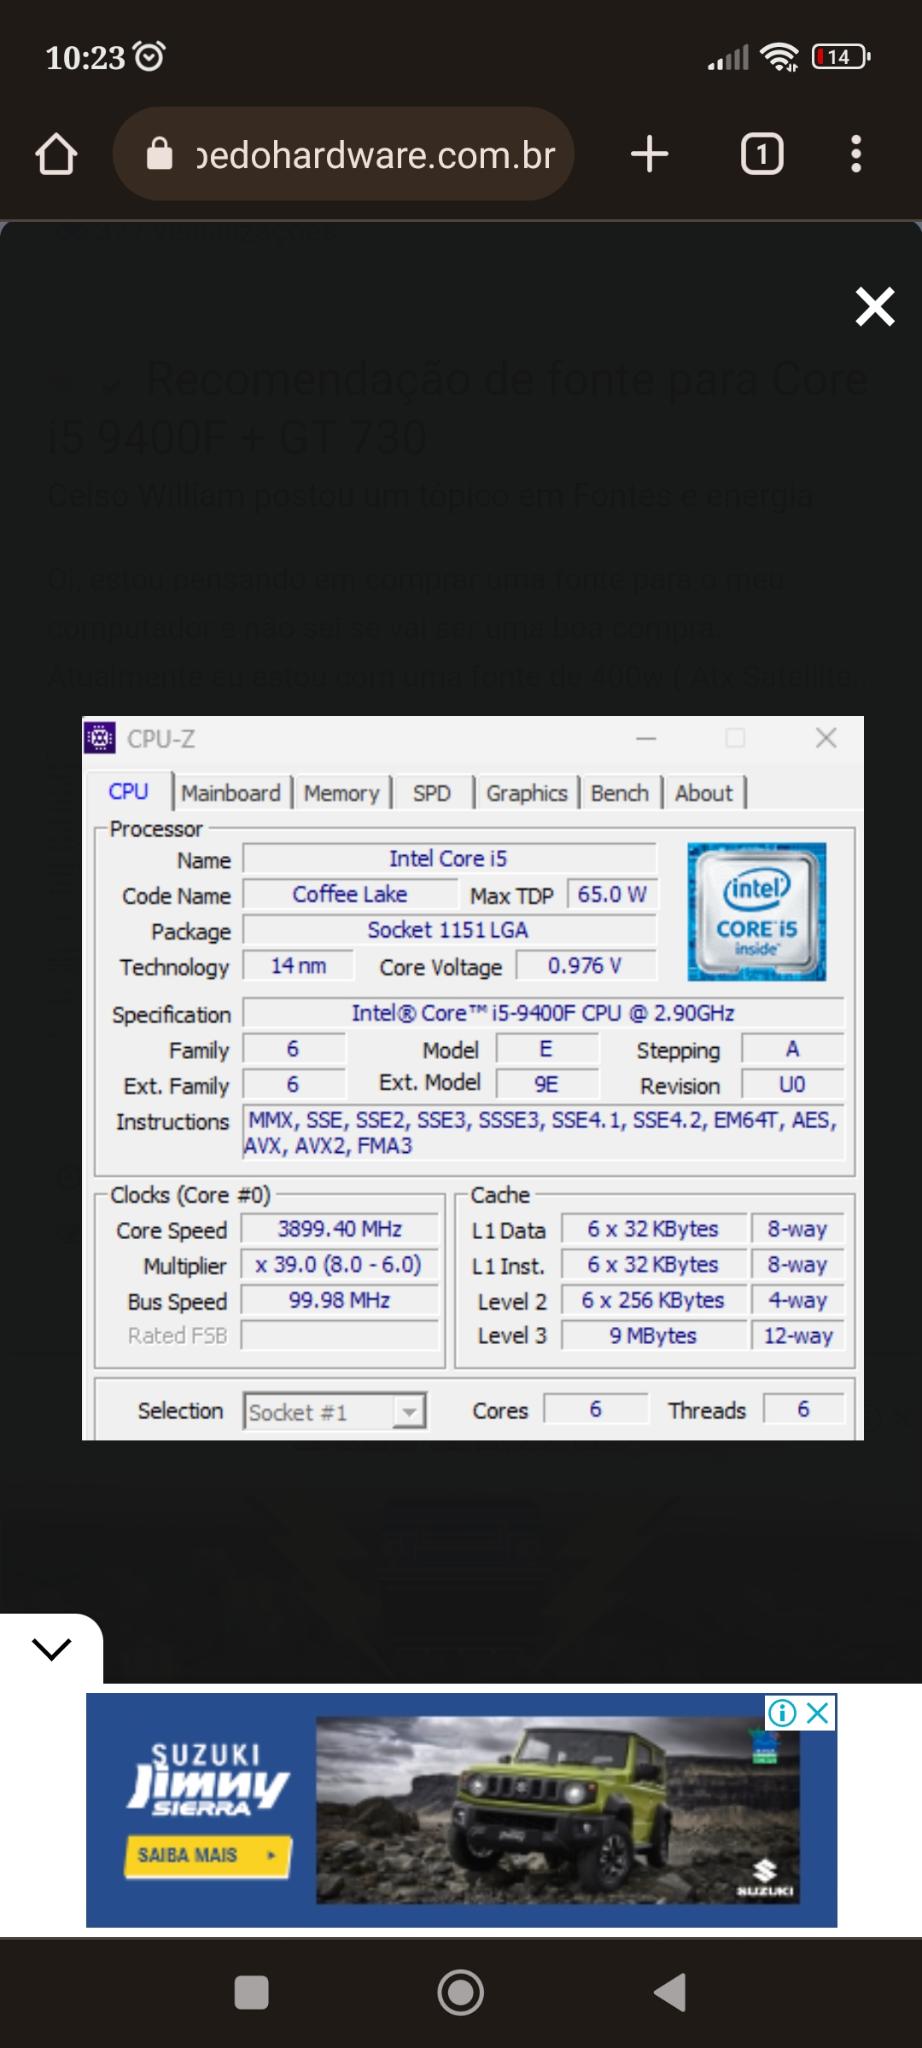Click the Coffee Lake code name value

coord(350,894)
